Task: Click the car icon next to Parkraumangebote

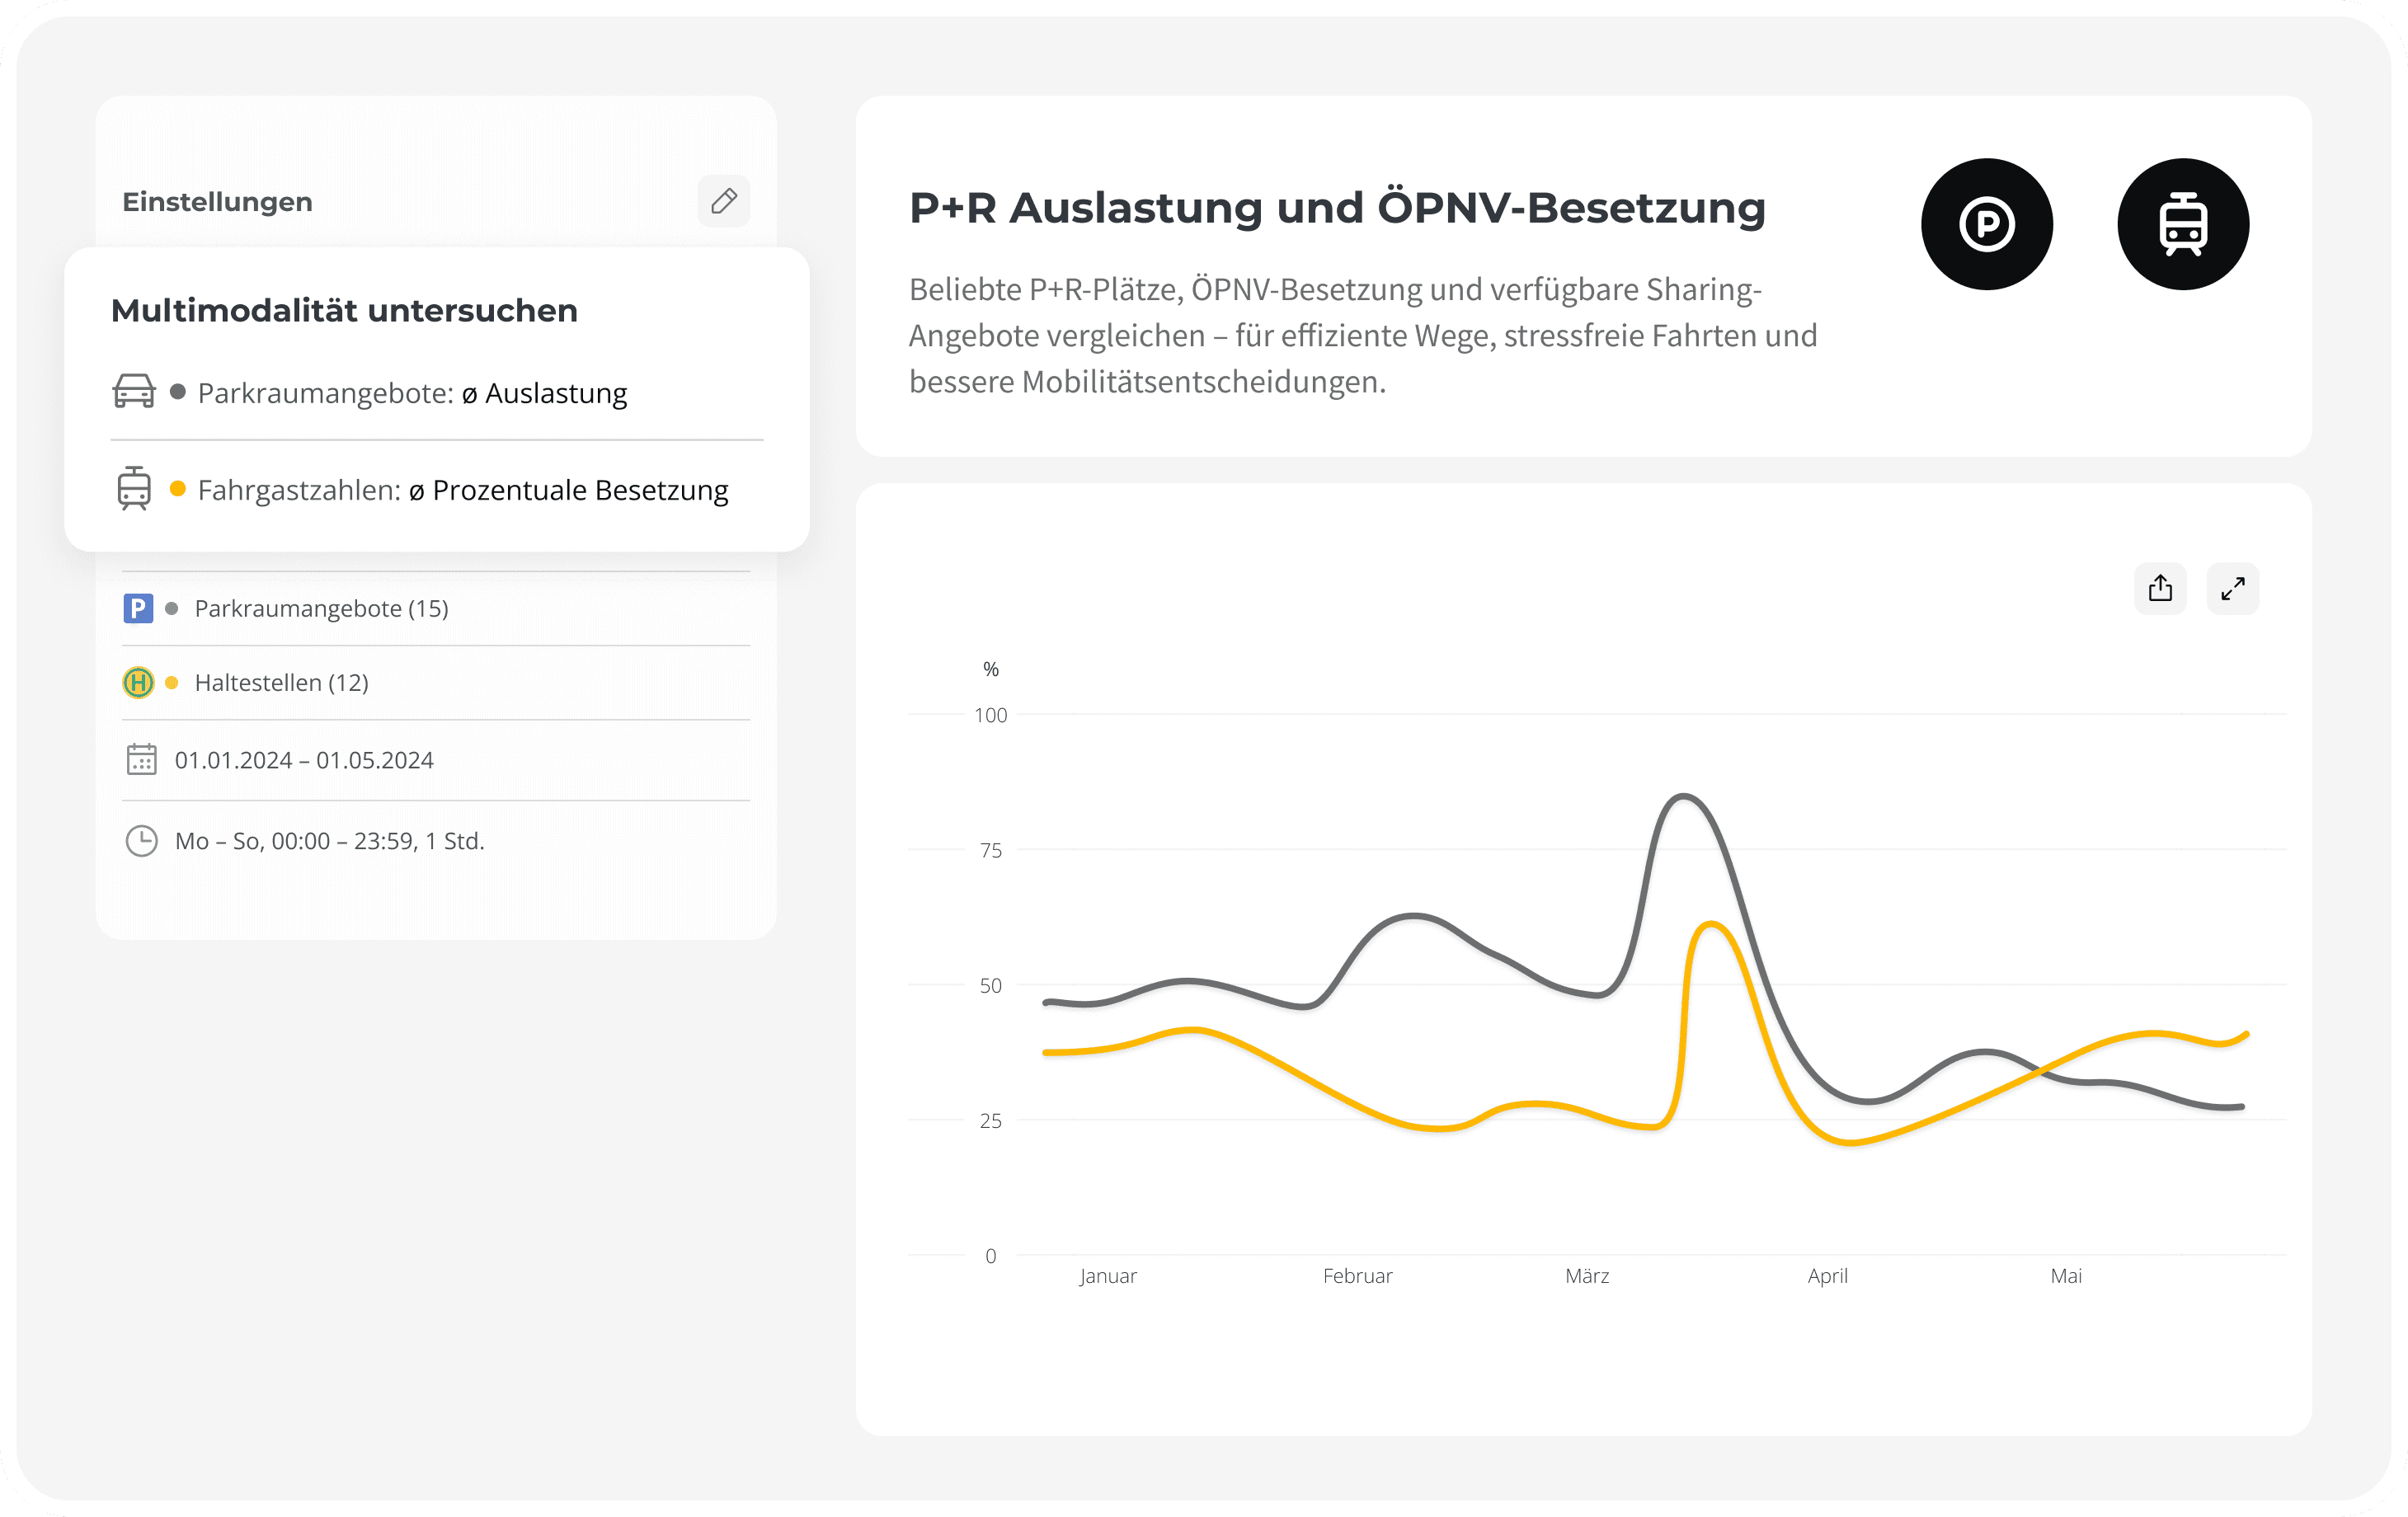Action: (x=134, y=391)
